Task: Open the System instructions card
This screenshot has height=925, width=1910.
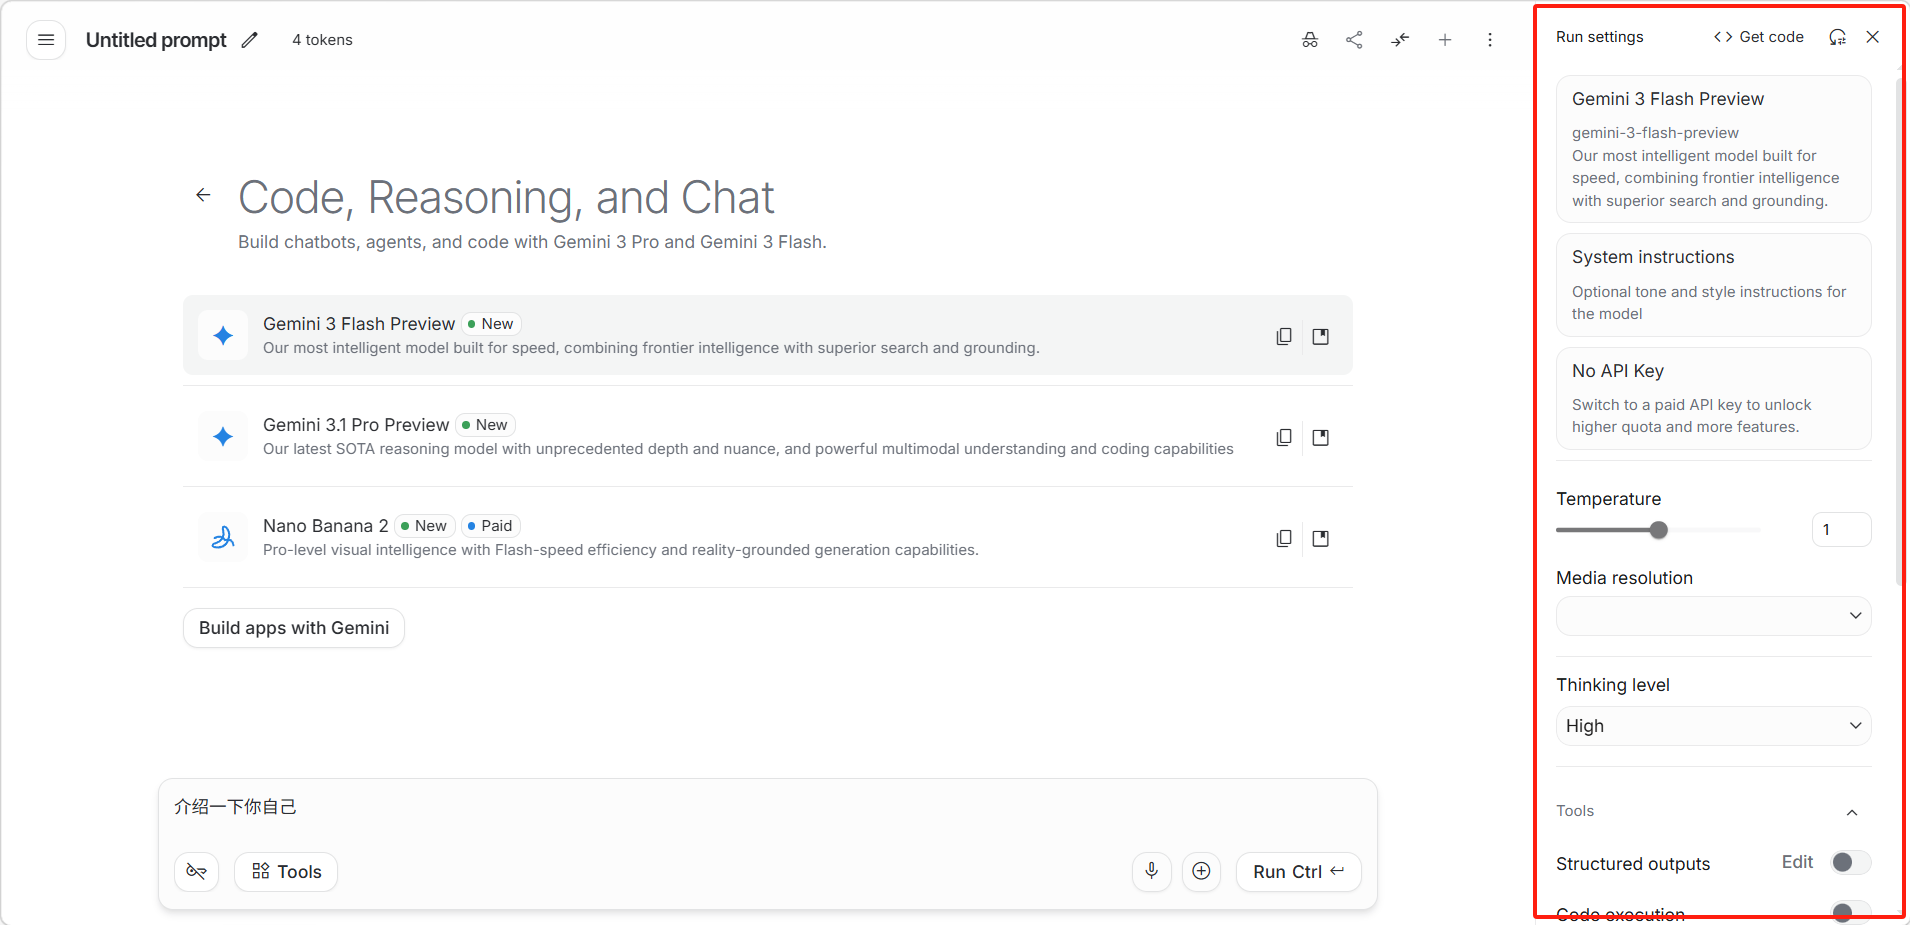Action: pyautogui.click(x=1714, y=285)
